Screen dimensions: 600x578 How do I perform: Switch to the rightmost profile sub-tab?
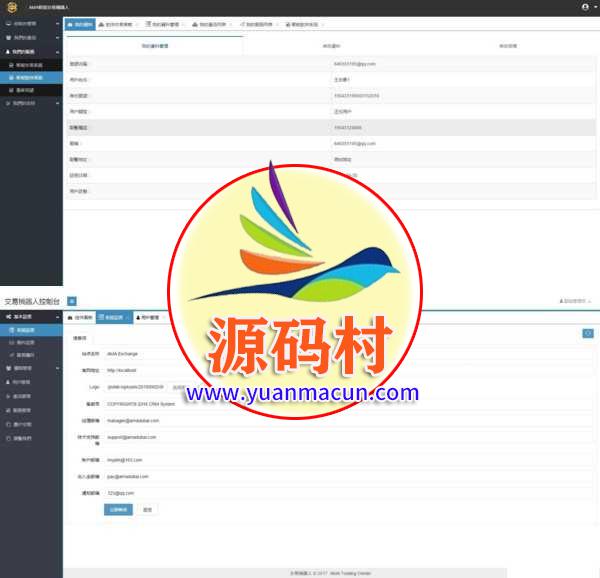(x=508, y=46)
